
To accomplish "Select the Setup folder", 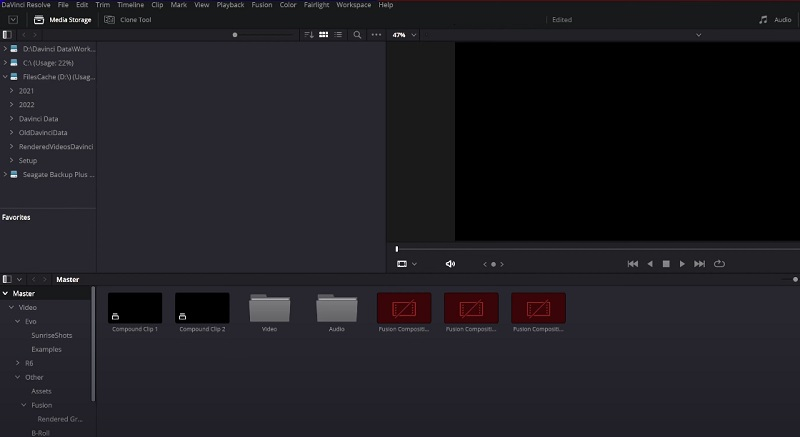I will click(x=28, y=161).
